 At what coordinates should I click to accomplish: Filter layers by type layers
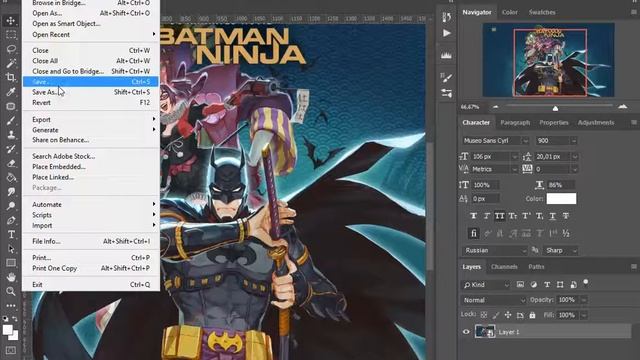pyautogui.click(x=547, y=284)
